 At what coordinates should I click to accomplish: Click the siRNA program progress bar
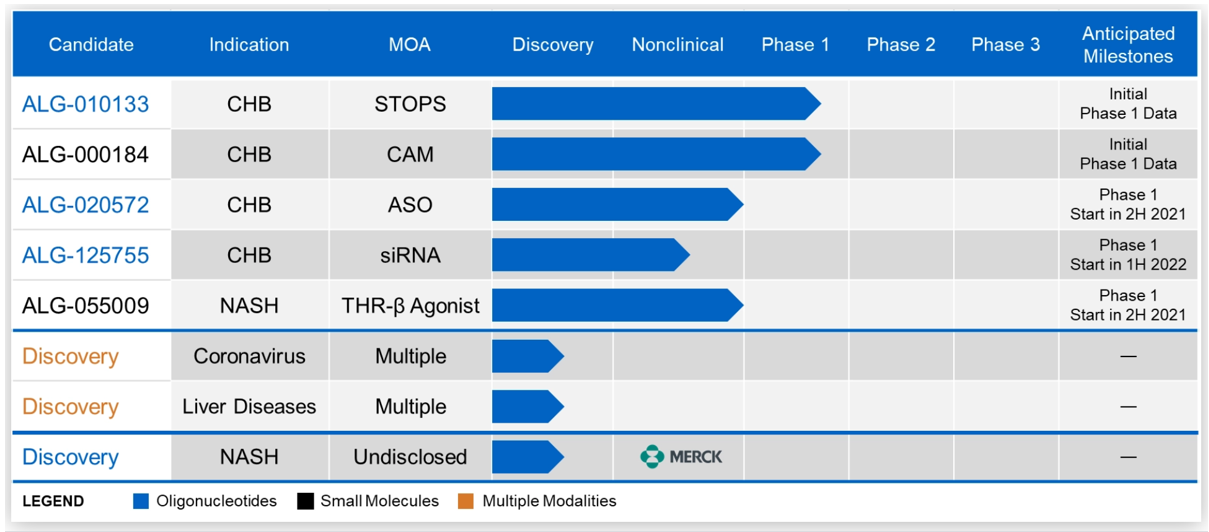(x=585, y=256)
